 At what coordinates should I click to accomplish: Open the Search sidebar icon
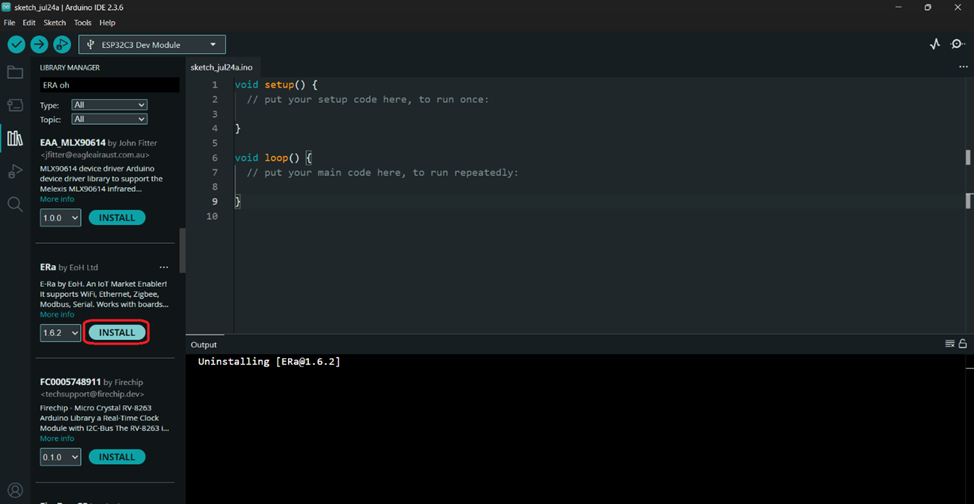(15, 204)
